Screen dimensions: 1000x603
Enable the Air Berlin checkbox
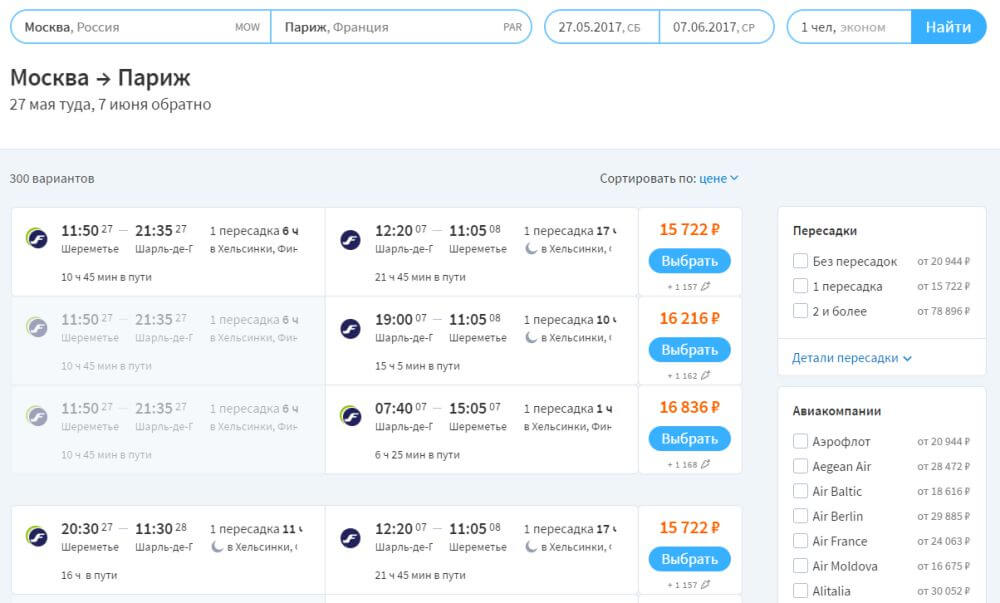pos(800,516)
